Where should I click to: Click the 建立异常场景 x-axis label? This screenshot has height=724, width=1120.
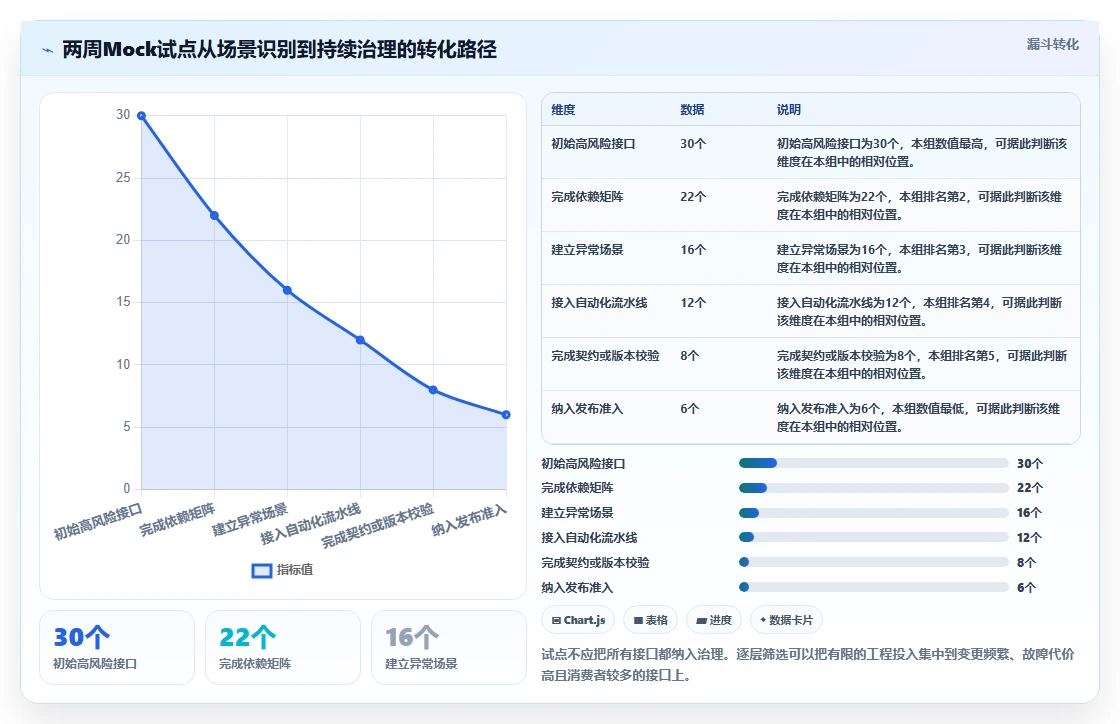click(x=250, y=520)
